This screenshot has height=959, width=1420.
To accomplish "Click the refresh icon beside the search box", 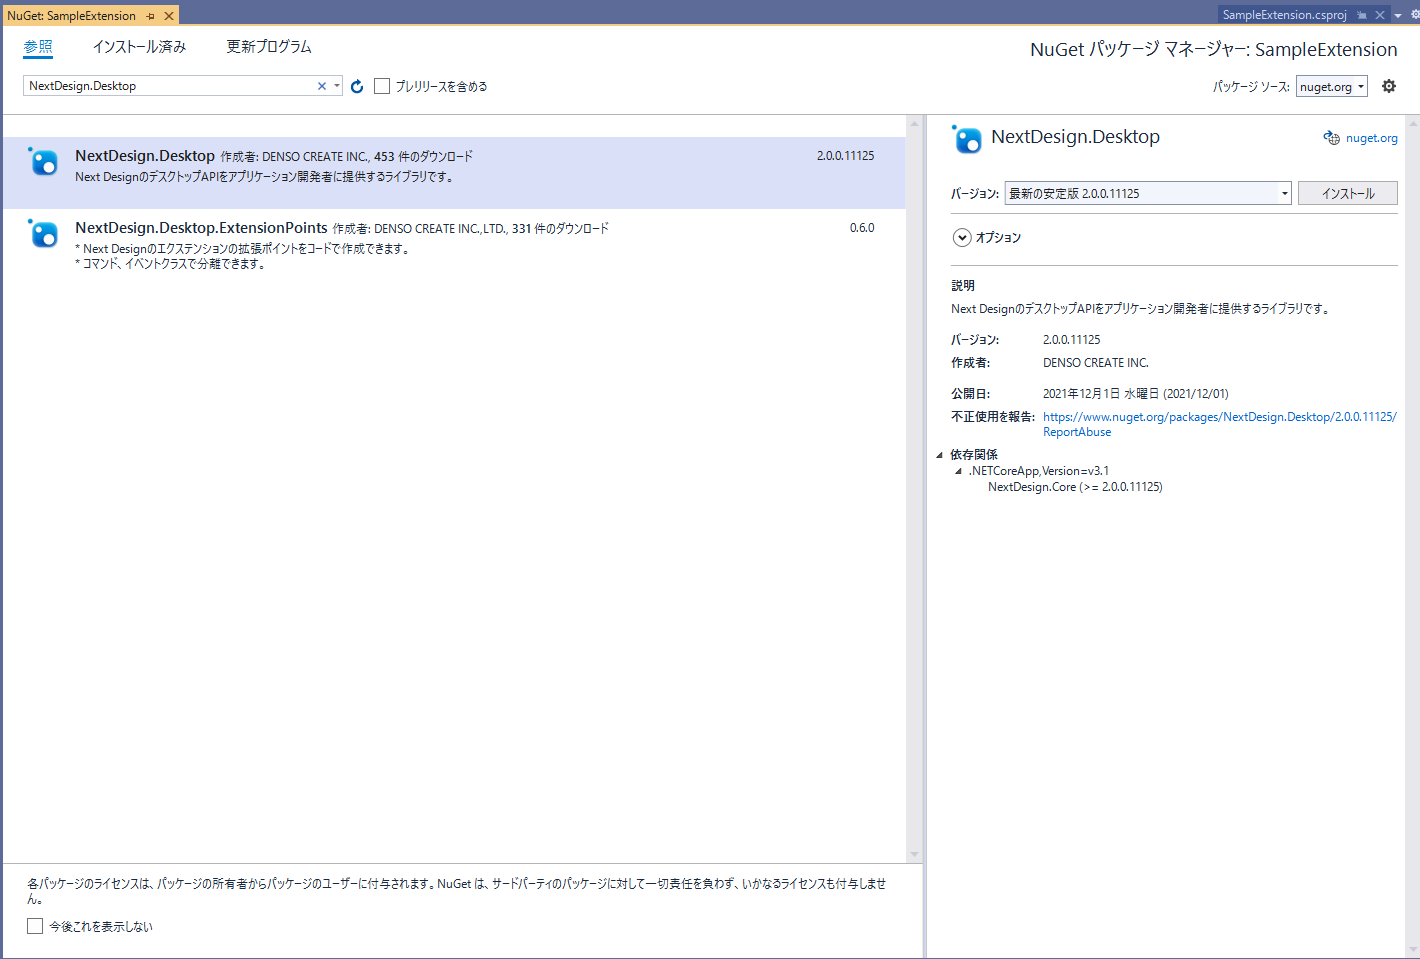I will [x=357, y=86].
